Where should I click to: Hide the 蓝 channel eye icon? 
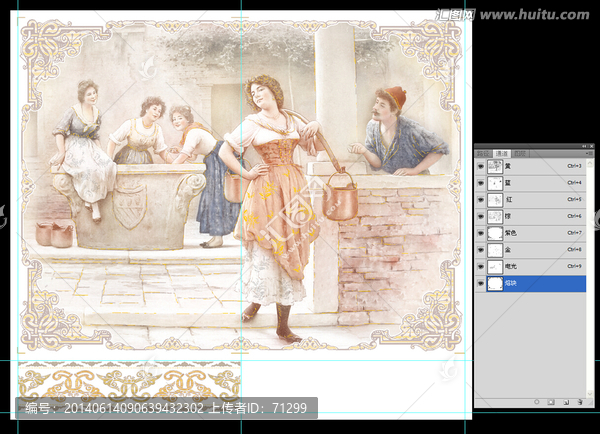(481, 183)
